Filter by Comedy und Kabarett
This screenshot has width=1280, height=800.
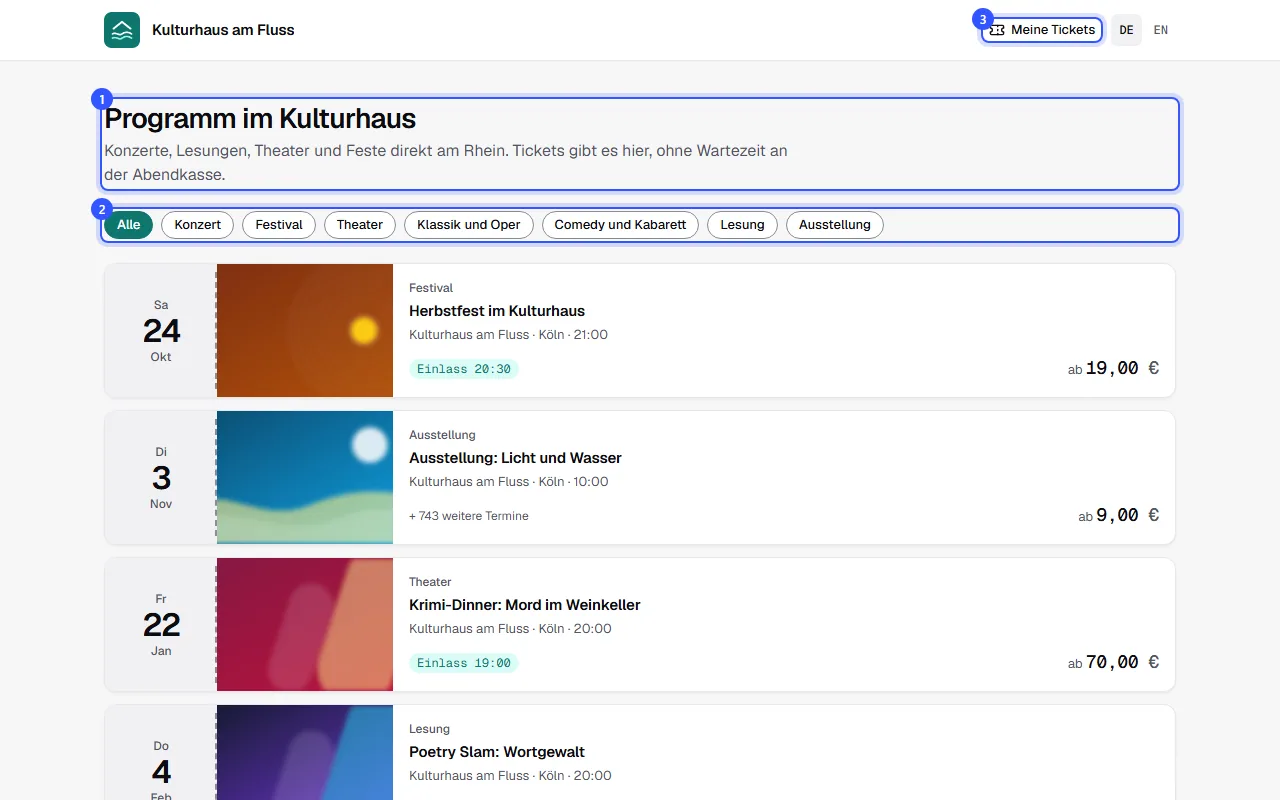(620, 225)
